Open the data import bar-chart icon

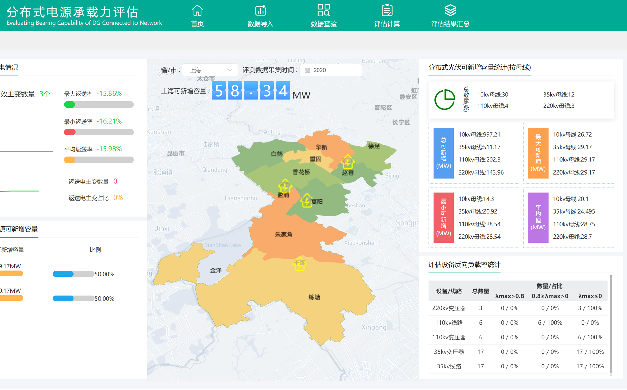click(x=260, y=10)
